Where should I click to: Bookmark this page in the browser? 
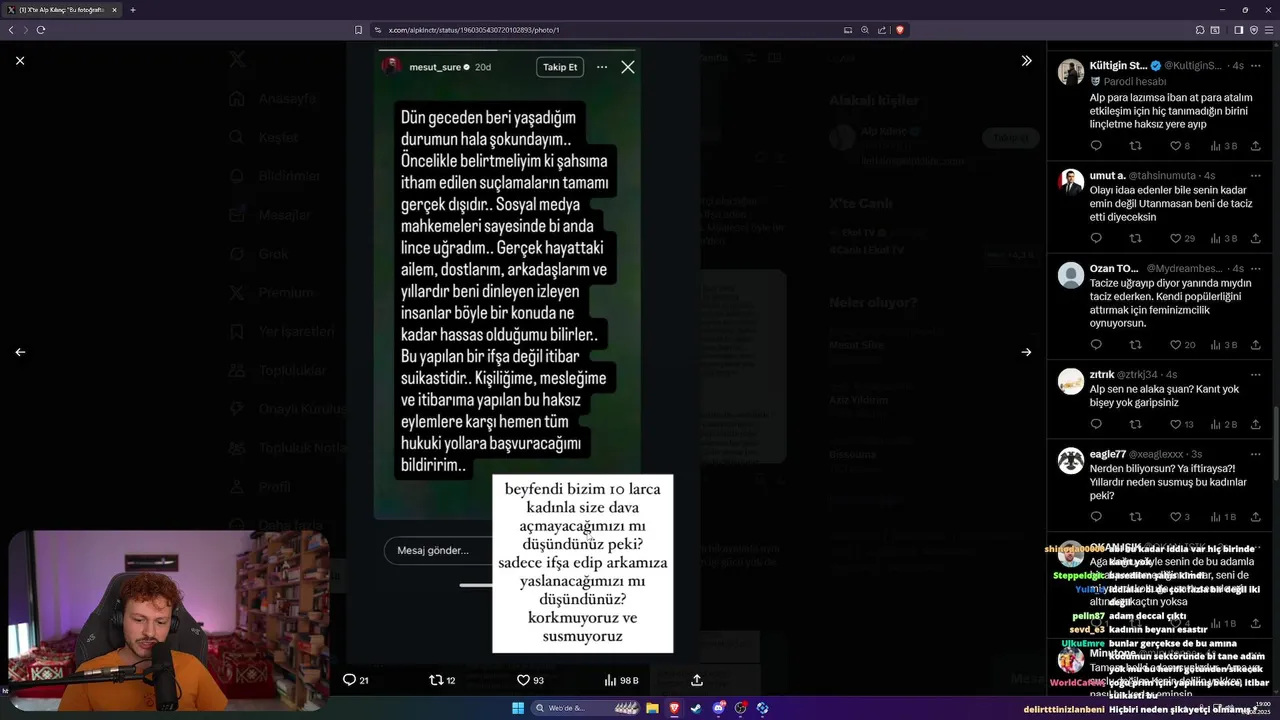[359, 30]
